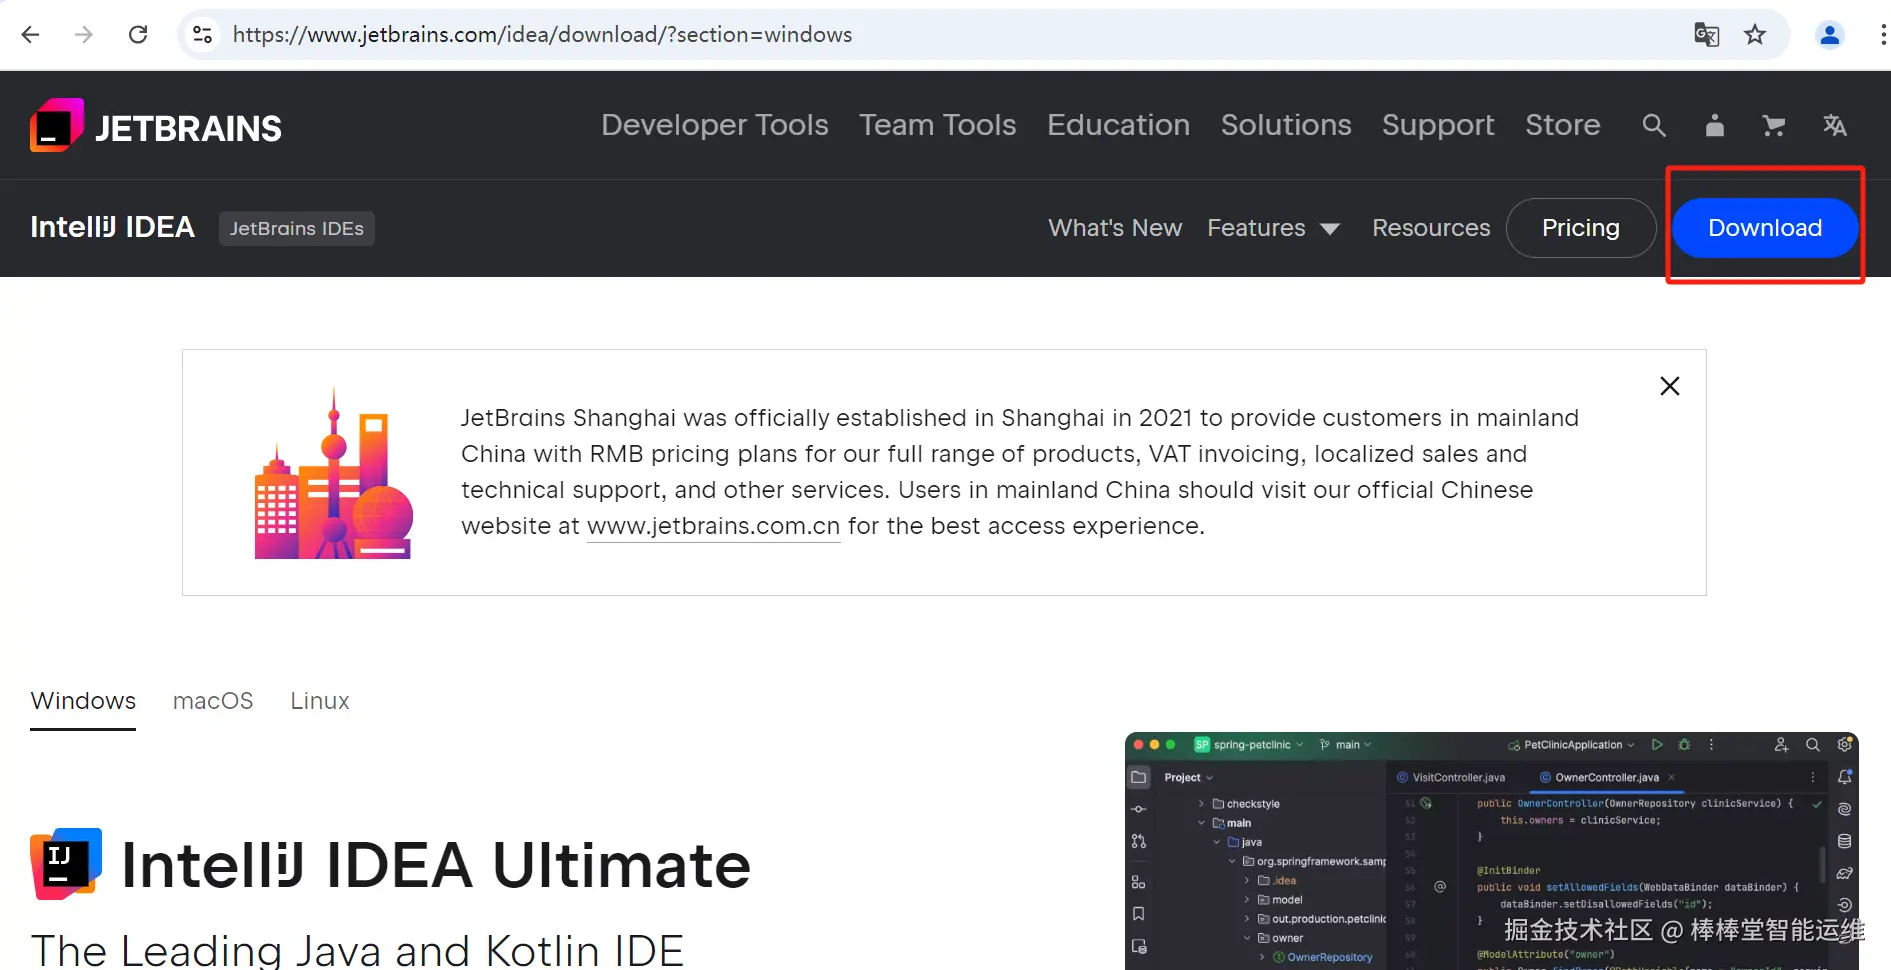Click the blue Download button
The height and width of the screenshot is (970, 1891).
pyautogui.click(x=1765, y=228)
